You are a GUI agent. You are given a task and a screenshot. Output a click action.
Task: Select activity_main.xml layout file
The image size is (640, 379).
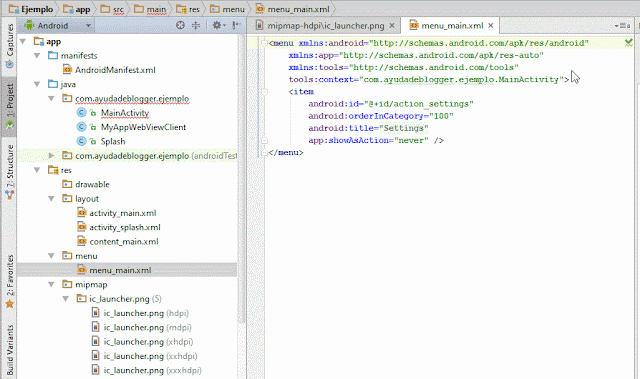pyautogui.click(x=117, y=213)
